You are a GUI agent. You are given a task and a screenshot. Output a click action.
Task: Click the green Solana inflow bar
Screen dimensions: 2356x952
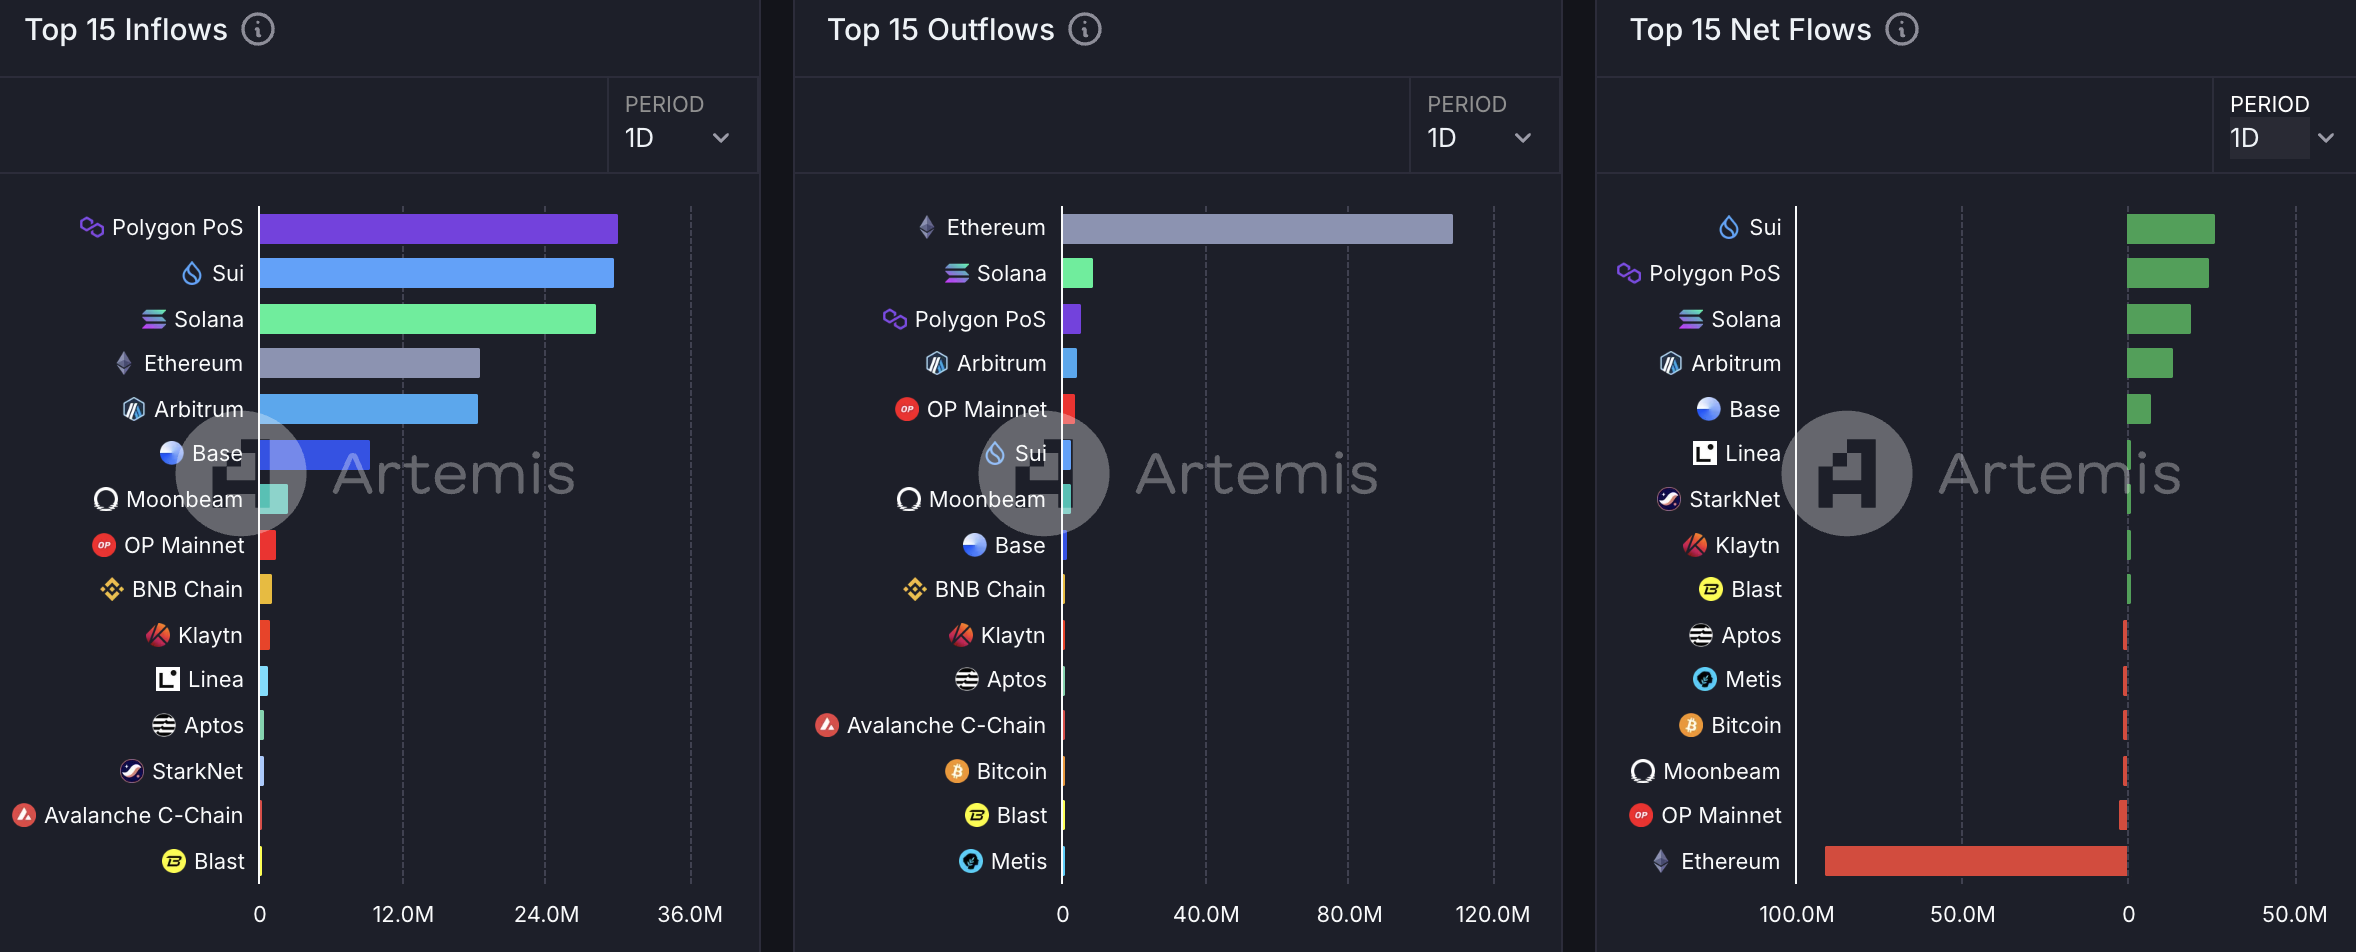coord(427,320)
